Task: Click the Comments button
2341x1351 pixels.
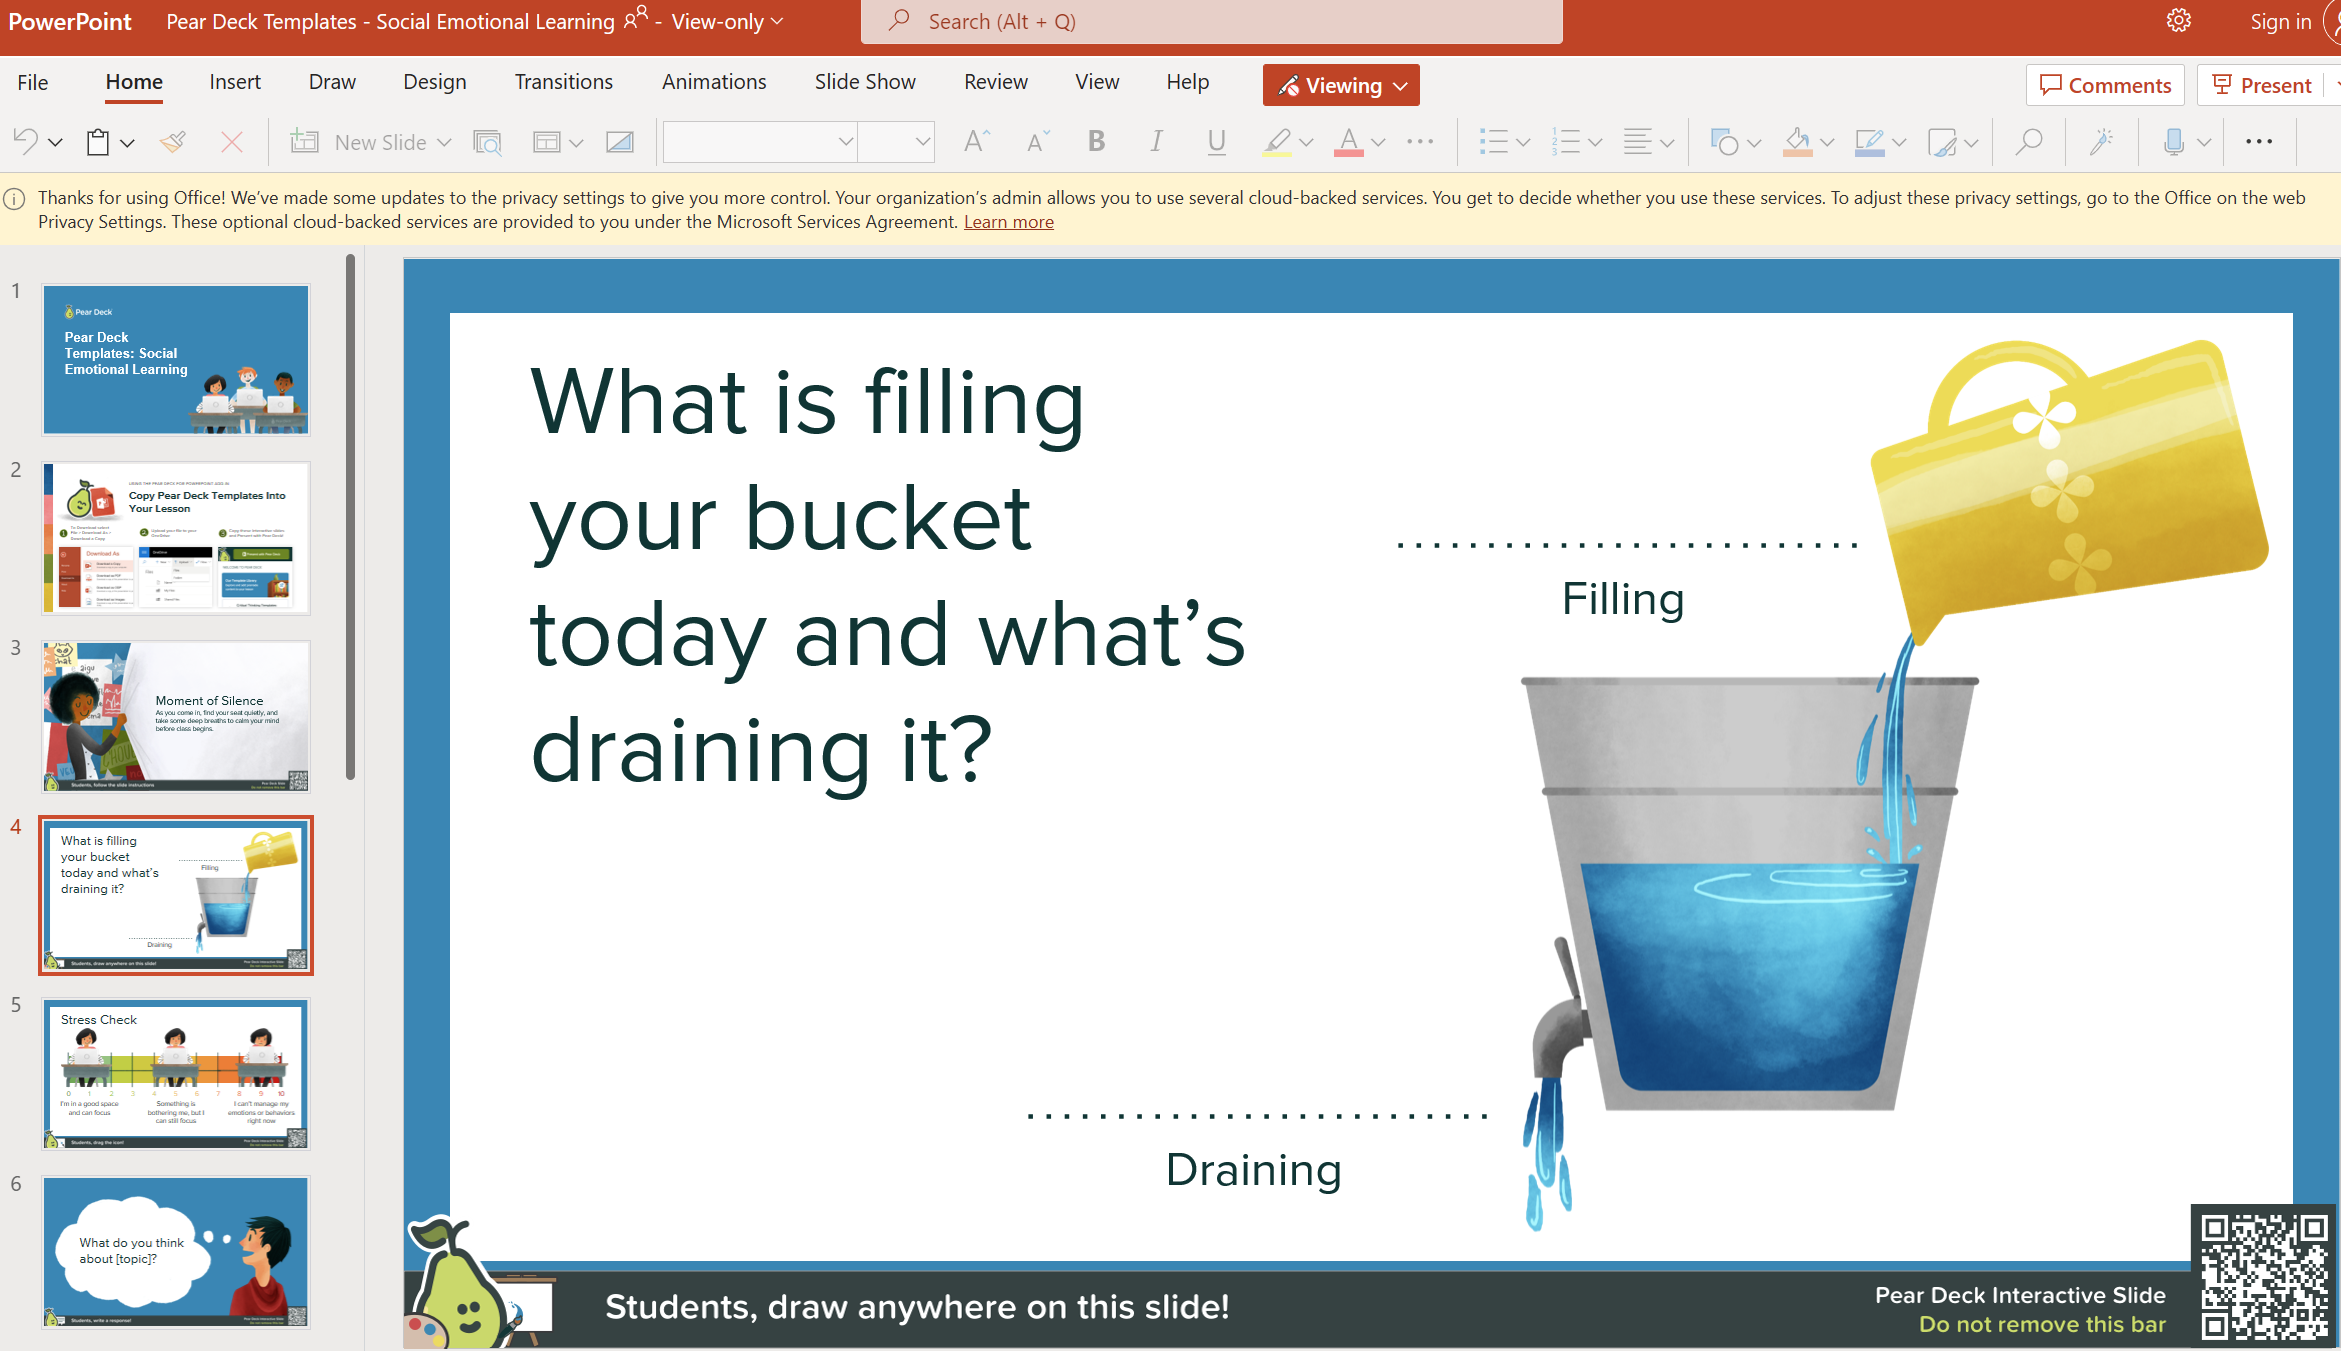Action: pos(2105,86)
